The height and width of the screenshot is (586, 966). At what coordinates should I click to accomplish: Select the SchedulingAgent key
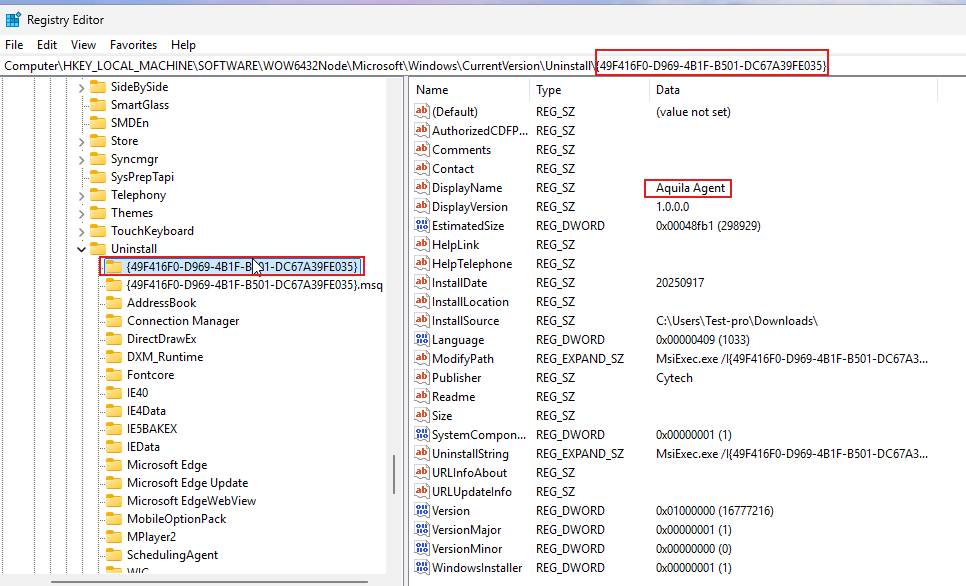[x=172, y=555]
